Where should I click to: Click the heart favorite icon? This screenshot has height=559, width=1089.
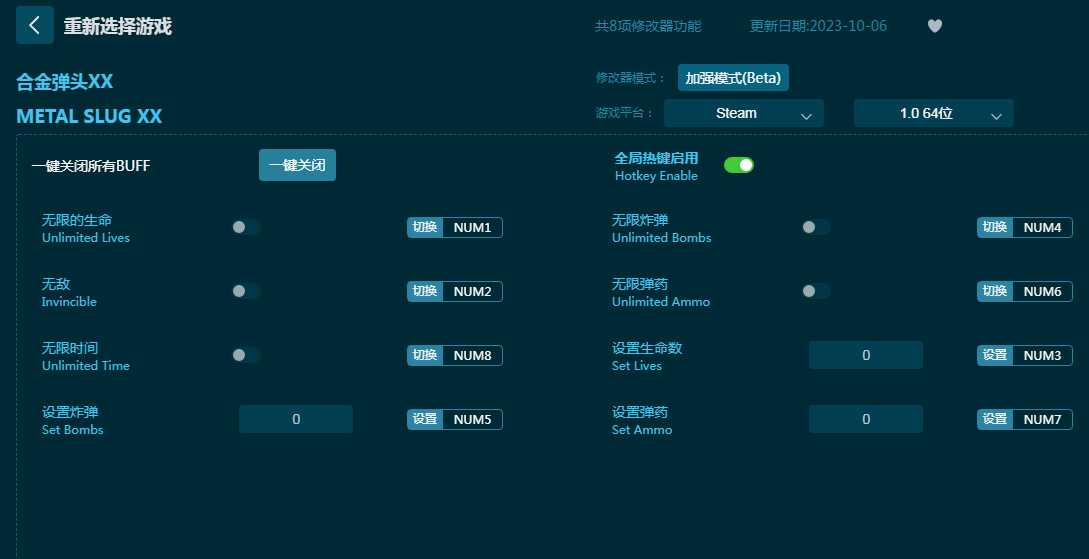tap(935, 26)
